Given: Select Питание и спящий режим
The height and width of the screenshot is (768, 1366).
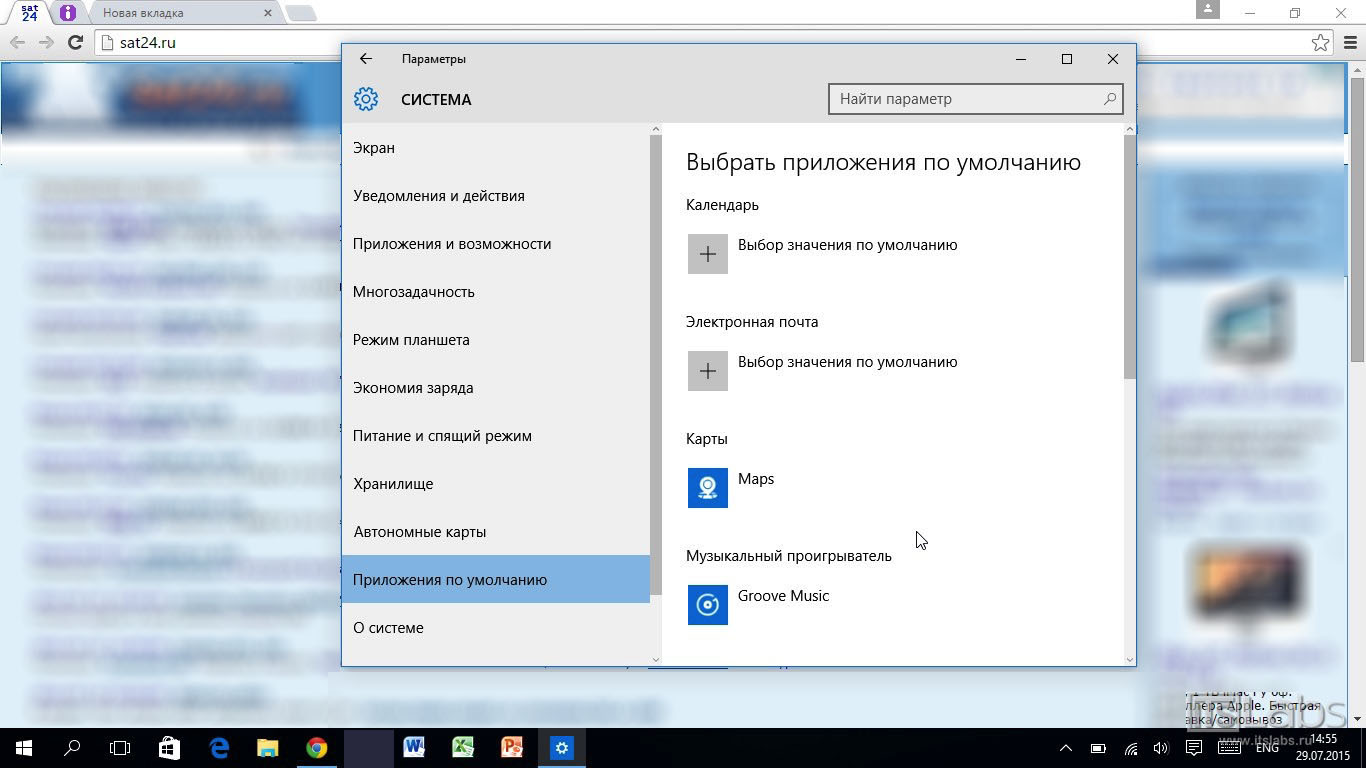Looking at the screenshot, I should click(496, 436).
